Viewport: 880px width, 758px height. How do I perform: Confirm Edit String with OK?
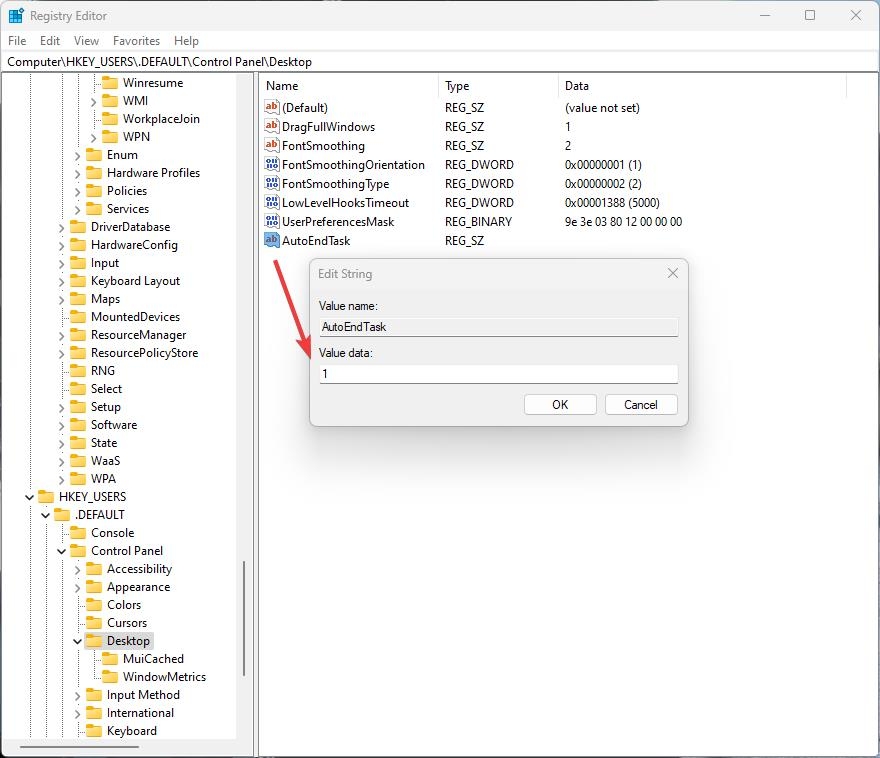(x=560, y=405)
